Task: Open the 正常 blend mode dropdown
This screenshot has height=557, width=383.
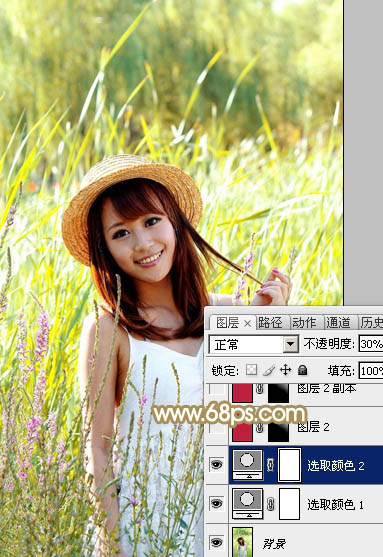Action: (x=254, y=344)
